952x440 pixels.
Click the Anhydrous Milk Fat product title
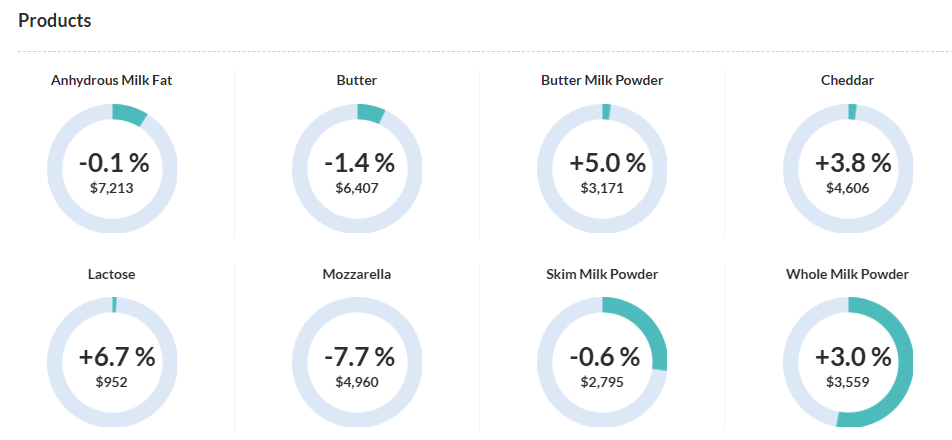(x=112, y=80)
